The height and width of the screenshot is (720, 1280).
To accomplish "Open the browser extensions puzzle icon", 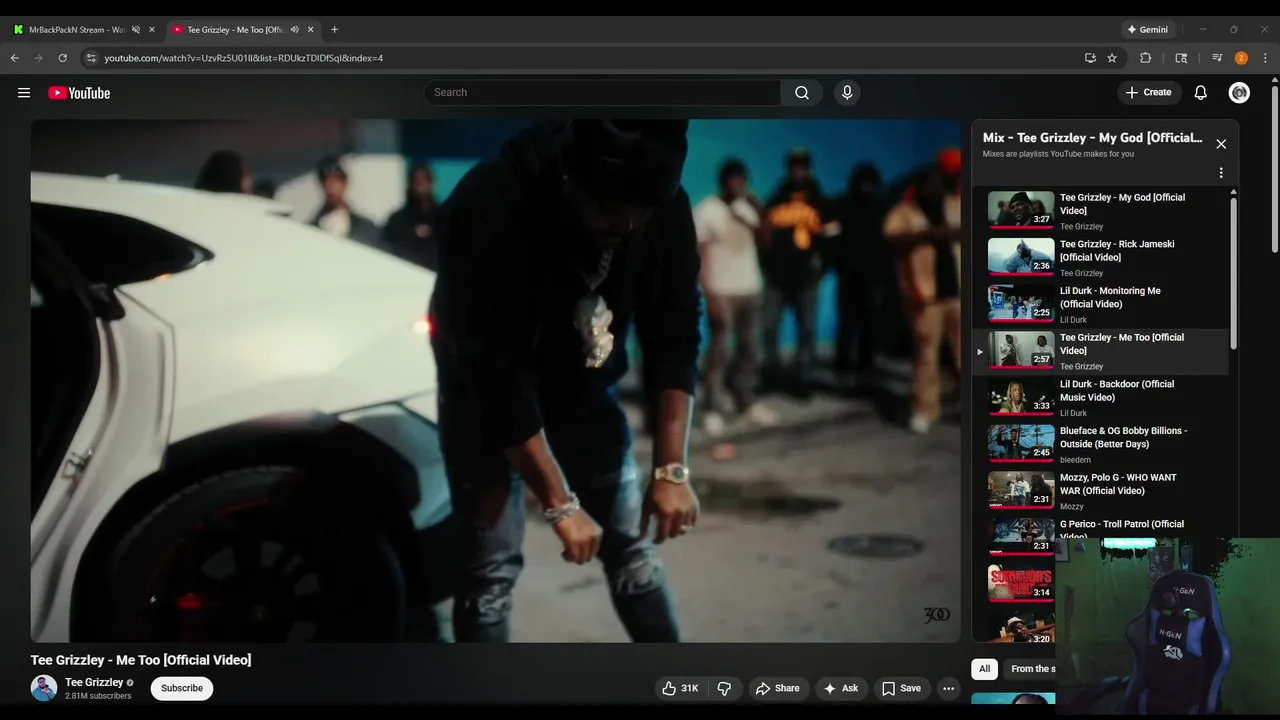I will point(1146,58).
